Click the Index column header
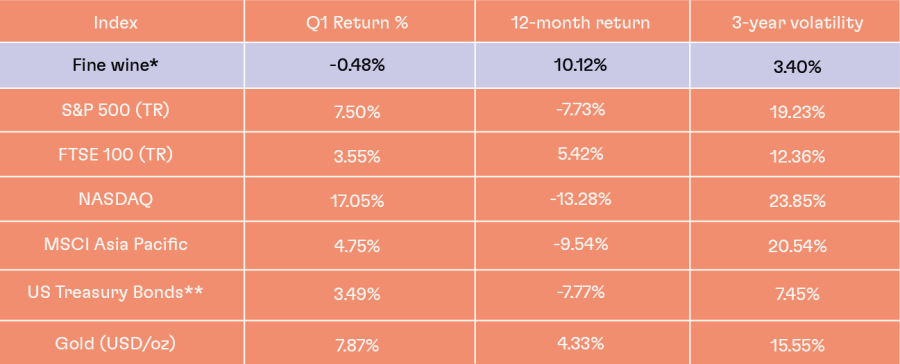 pos(115,23)
